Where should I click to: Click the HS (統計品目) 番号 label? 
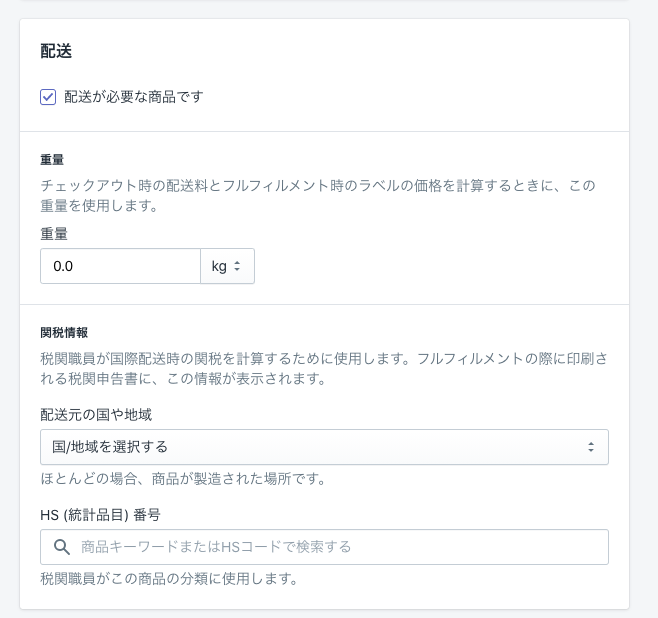(x=100, y=515)
